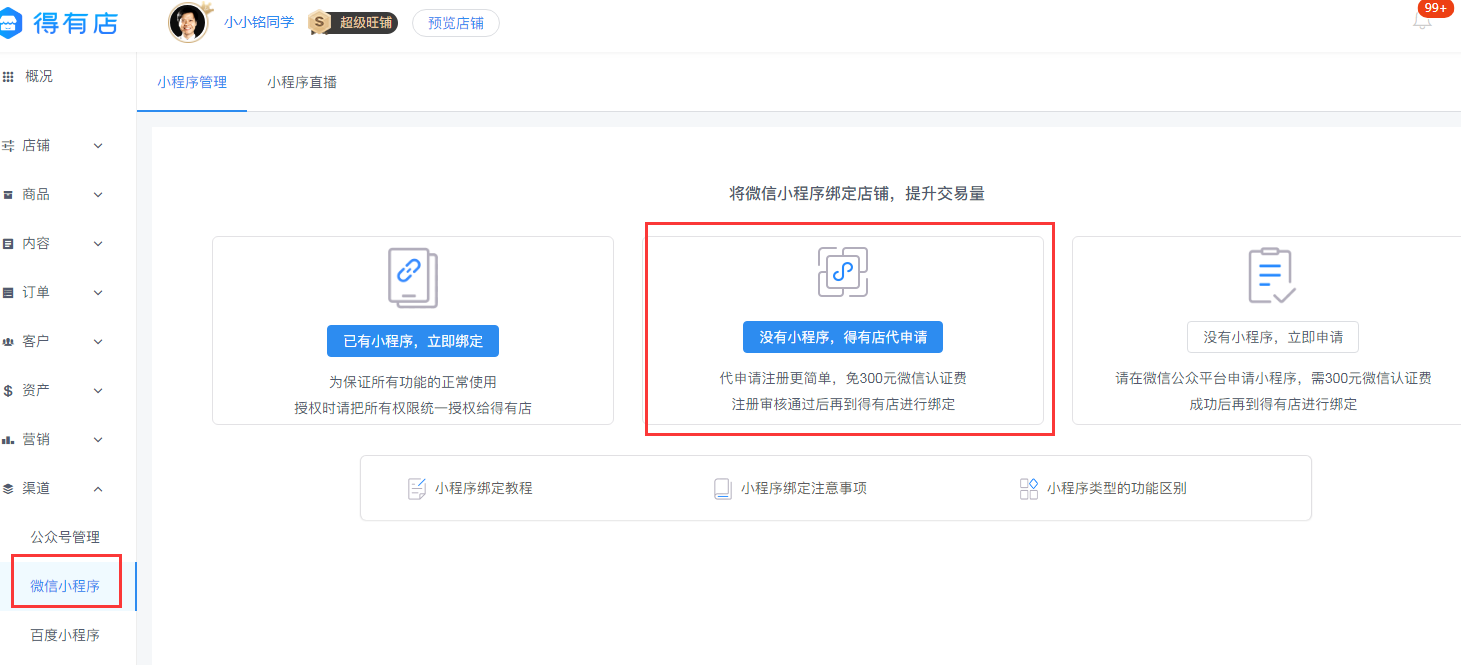Click the gold S badge icon
The width and height of the screenshot is (1461, 665).
[320, 22]
